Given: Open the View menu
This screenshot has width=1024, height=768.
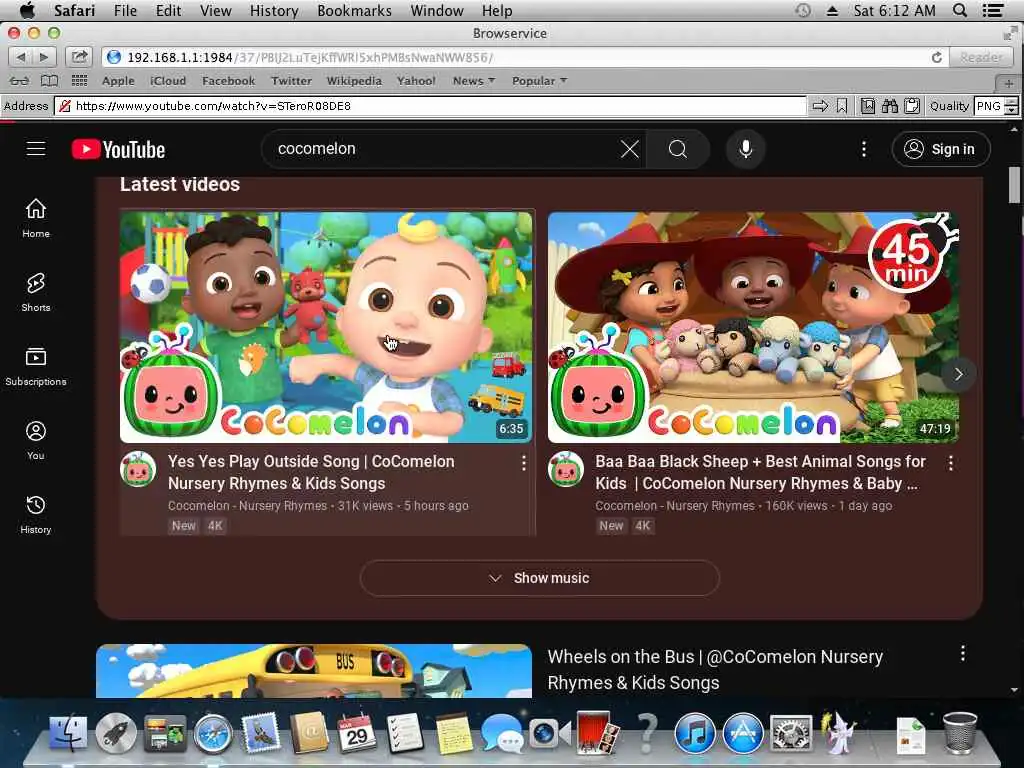Looking at the screenshot, I should tap(216, 10).
